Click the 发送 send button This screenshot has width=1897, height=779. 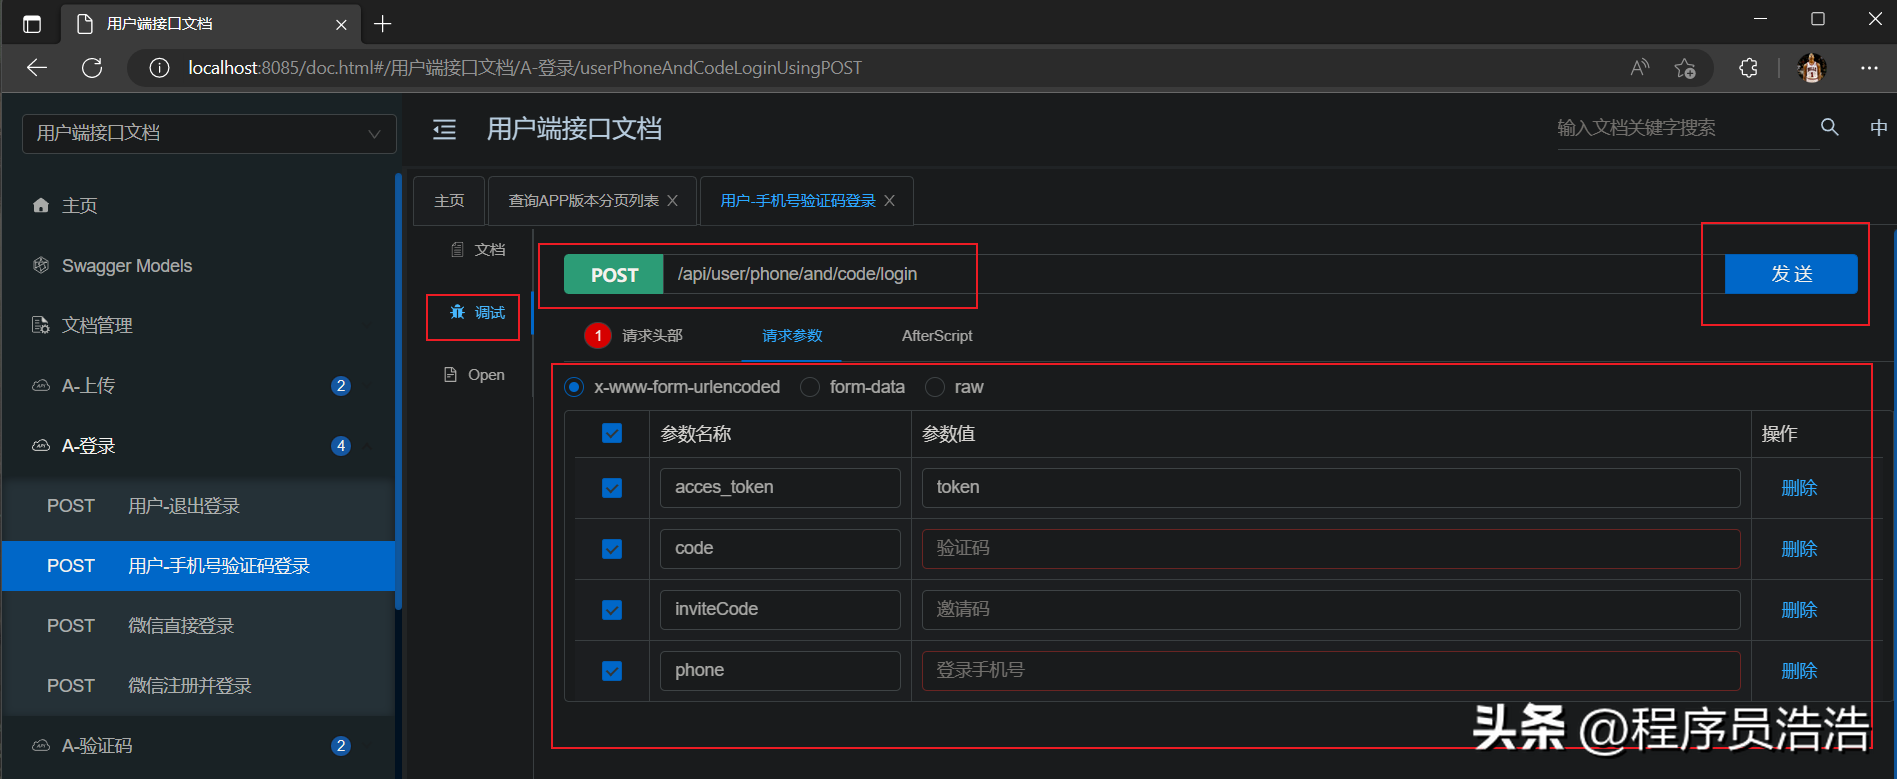click(1791, 274)
